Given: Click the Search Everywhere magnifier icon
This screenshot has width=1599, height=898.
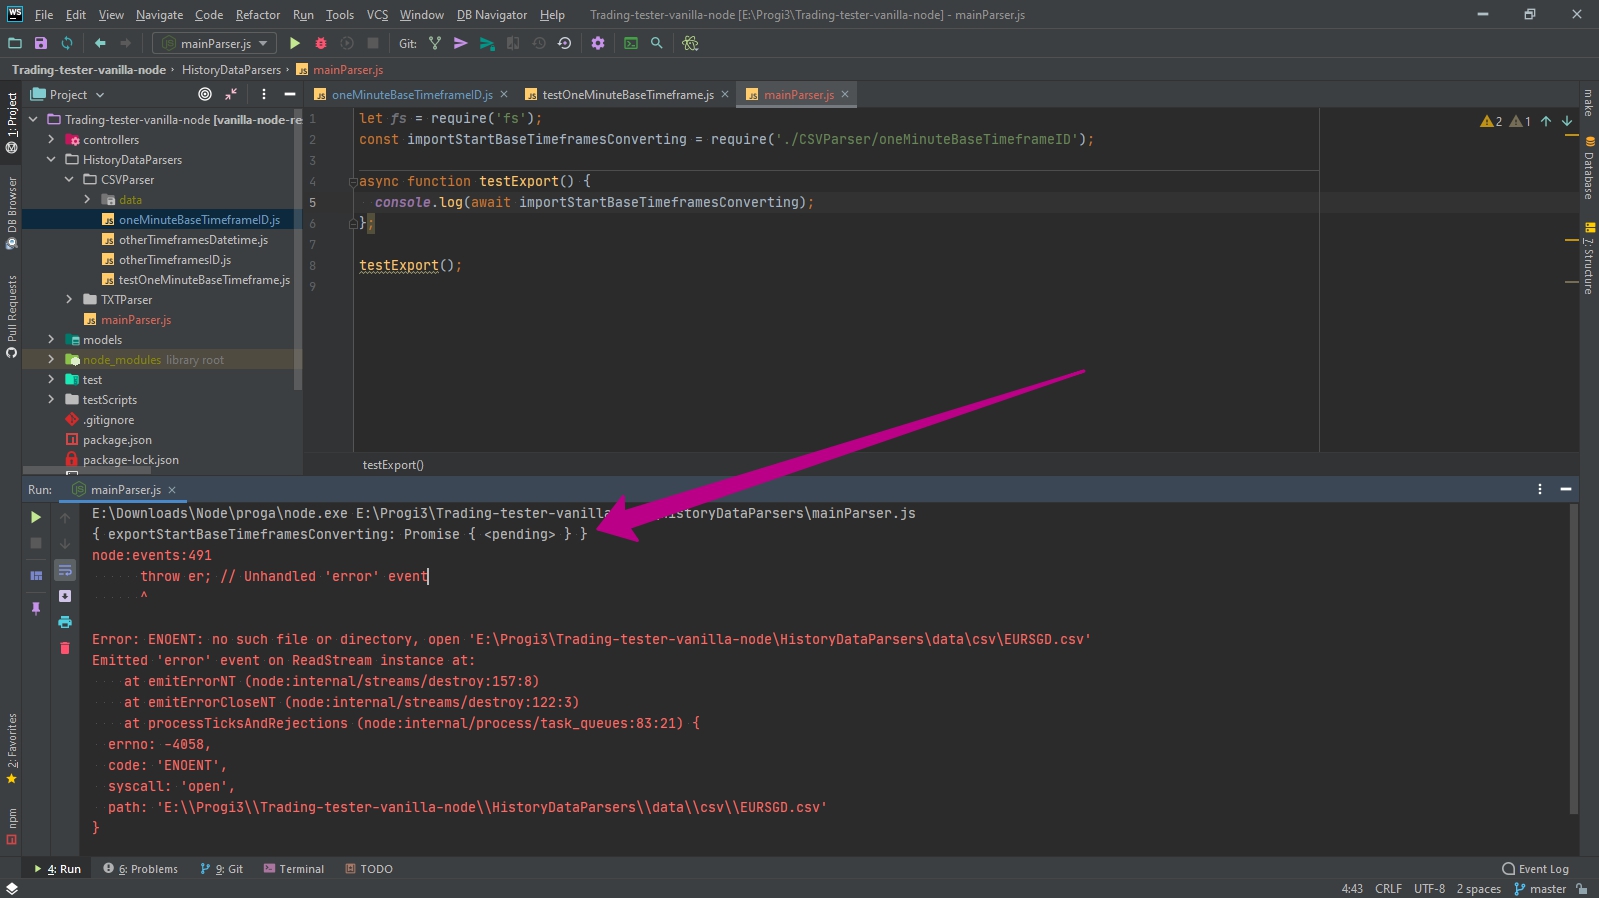Looking at the screenshot, I should pyautogui.click(x=657, y=43).
